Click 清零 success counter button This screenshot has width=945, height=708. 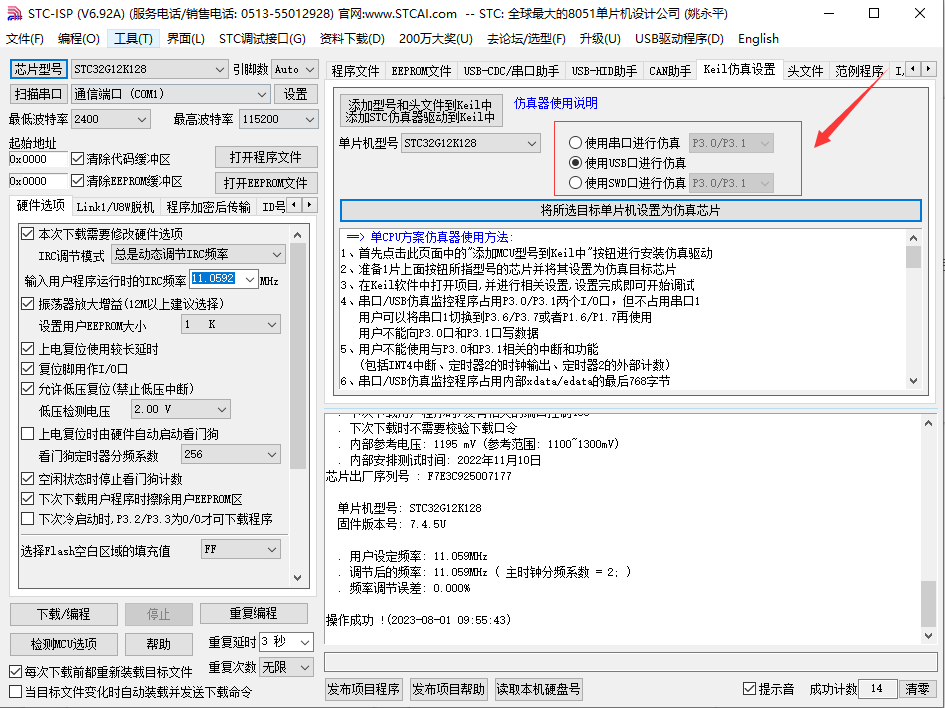(x=918, y=689)
